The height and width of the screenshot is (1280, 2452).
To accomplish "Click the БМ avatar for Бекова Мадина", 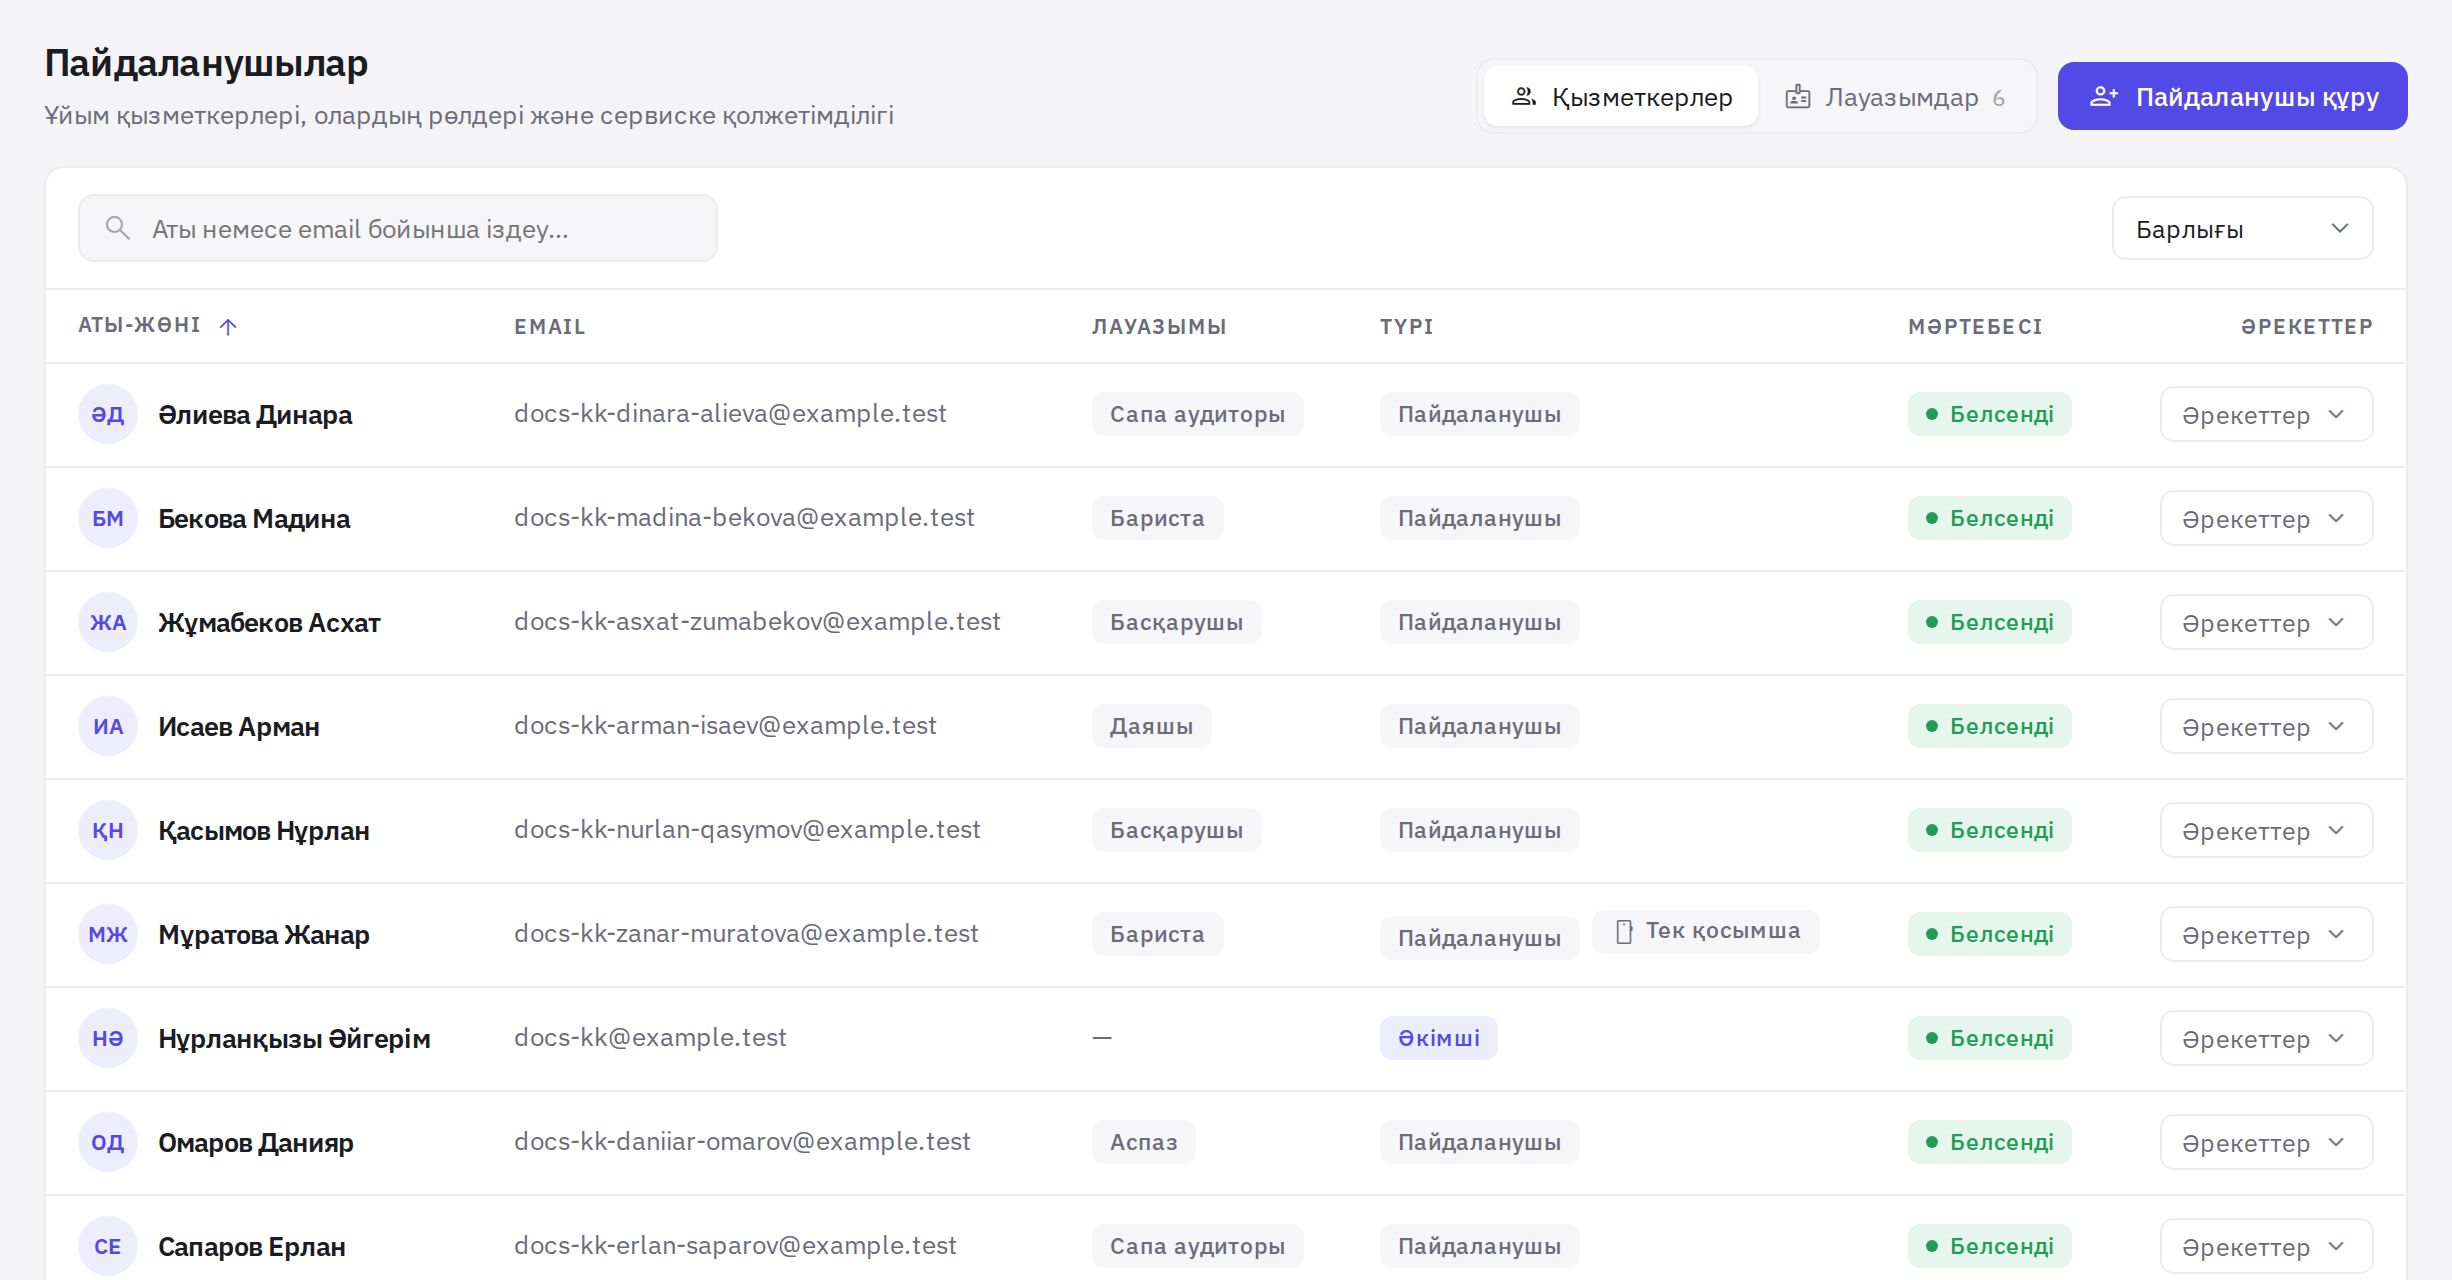I will [x=108, y=518].
